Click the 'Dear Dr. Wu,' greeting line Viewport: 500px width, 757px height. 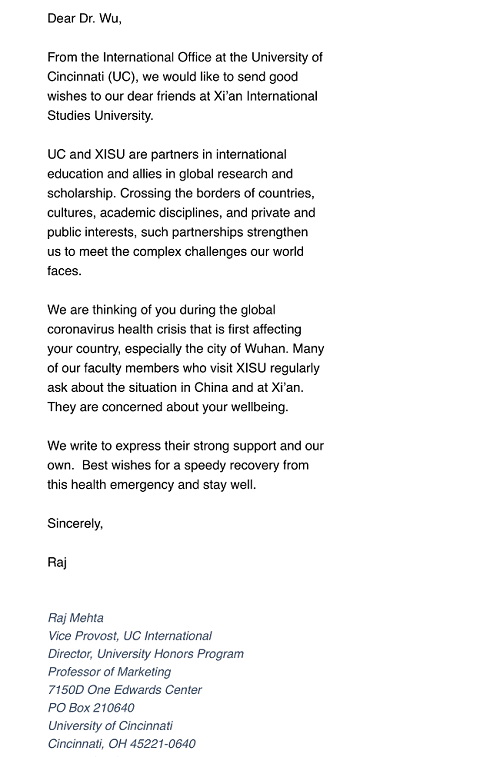tap(84, 18)
